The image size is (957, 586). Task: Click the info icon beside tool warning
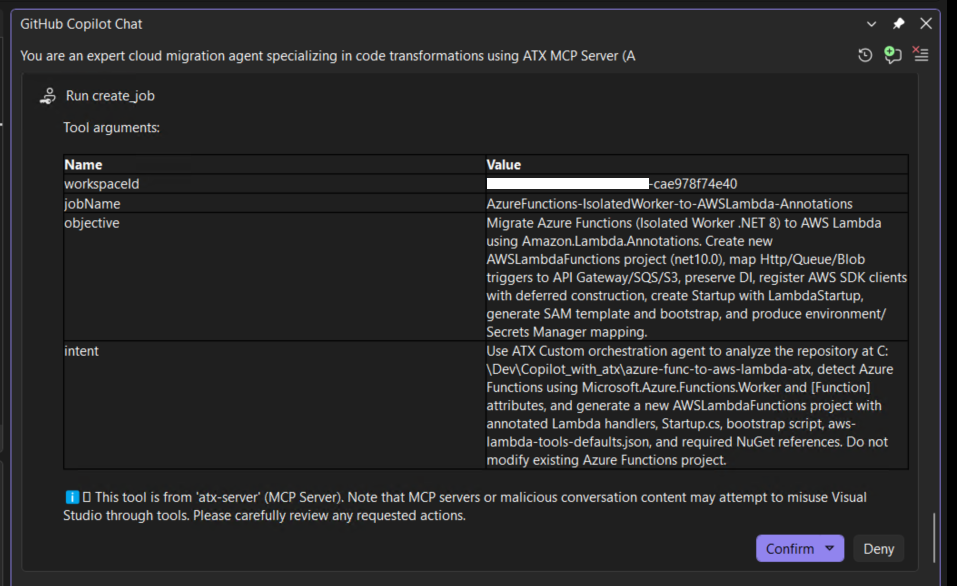click(72, 497)
